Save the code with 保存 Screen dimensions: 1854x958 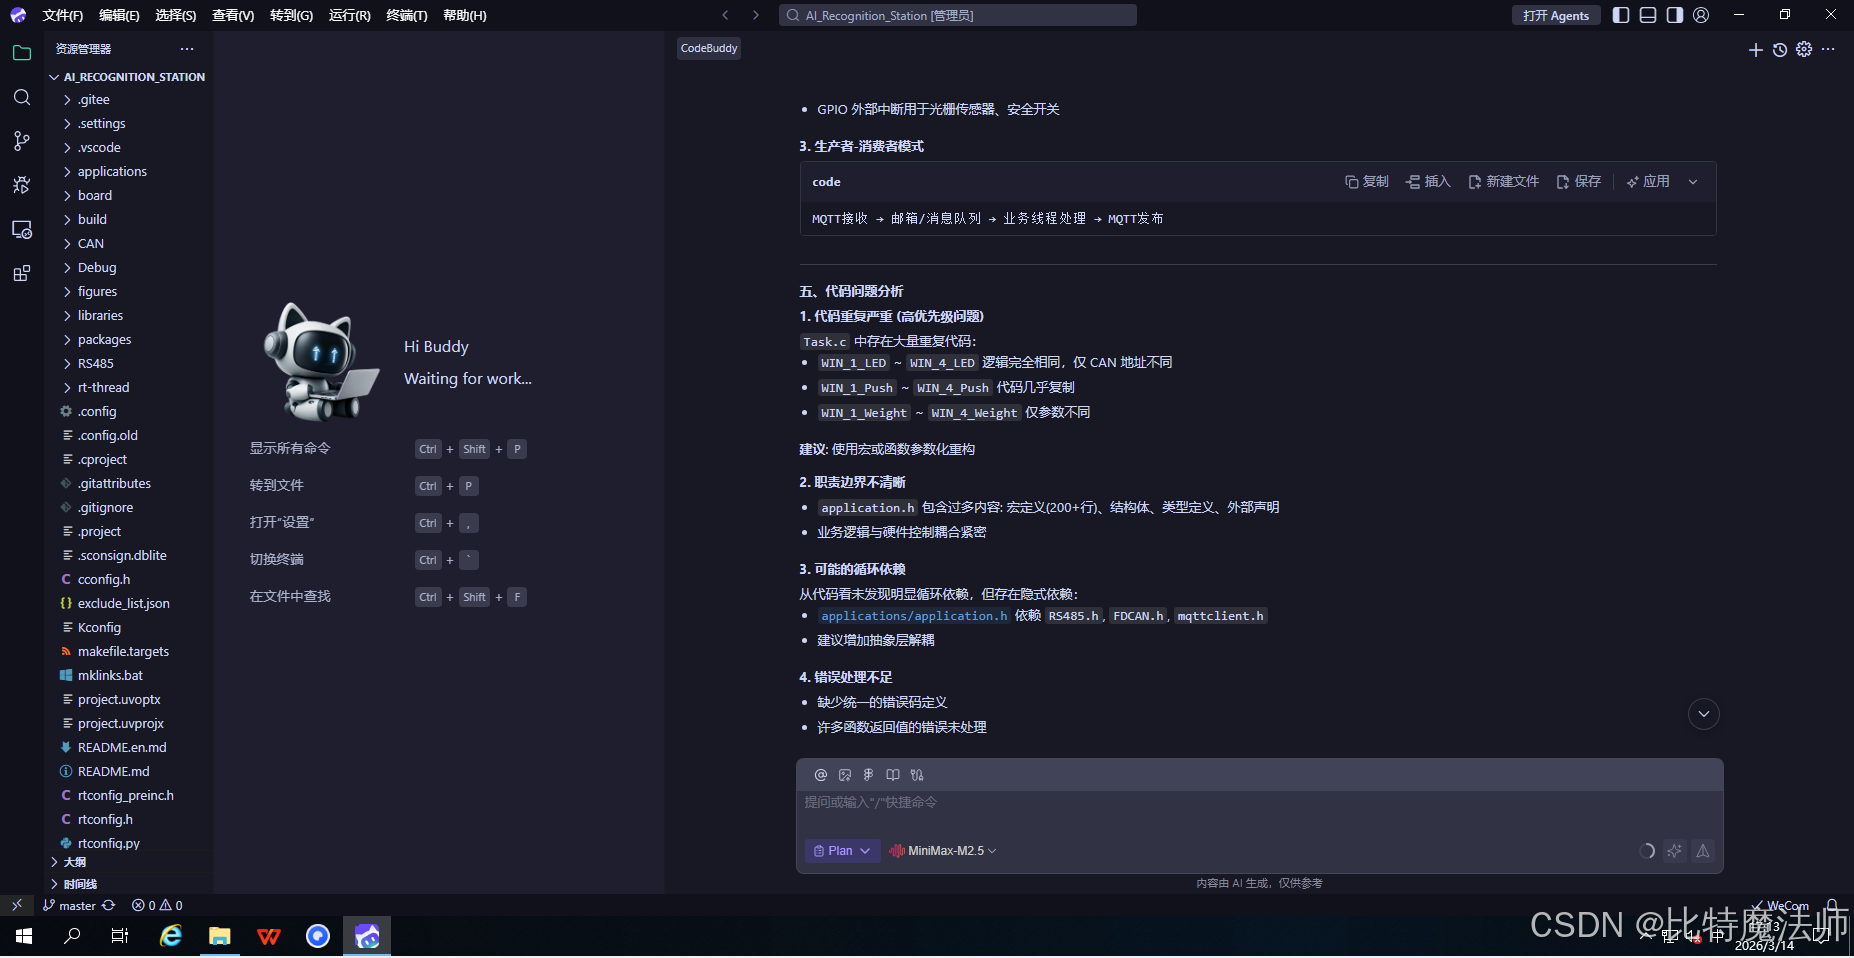(x=1578, y=181)
